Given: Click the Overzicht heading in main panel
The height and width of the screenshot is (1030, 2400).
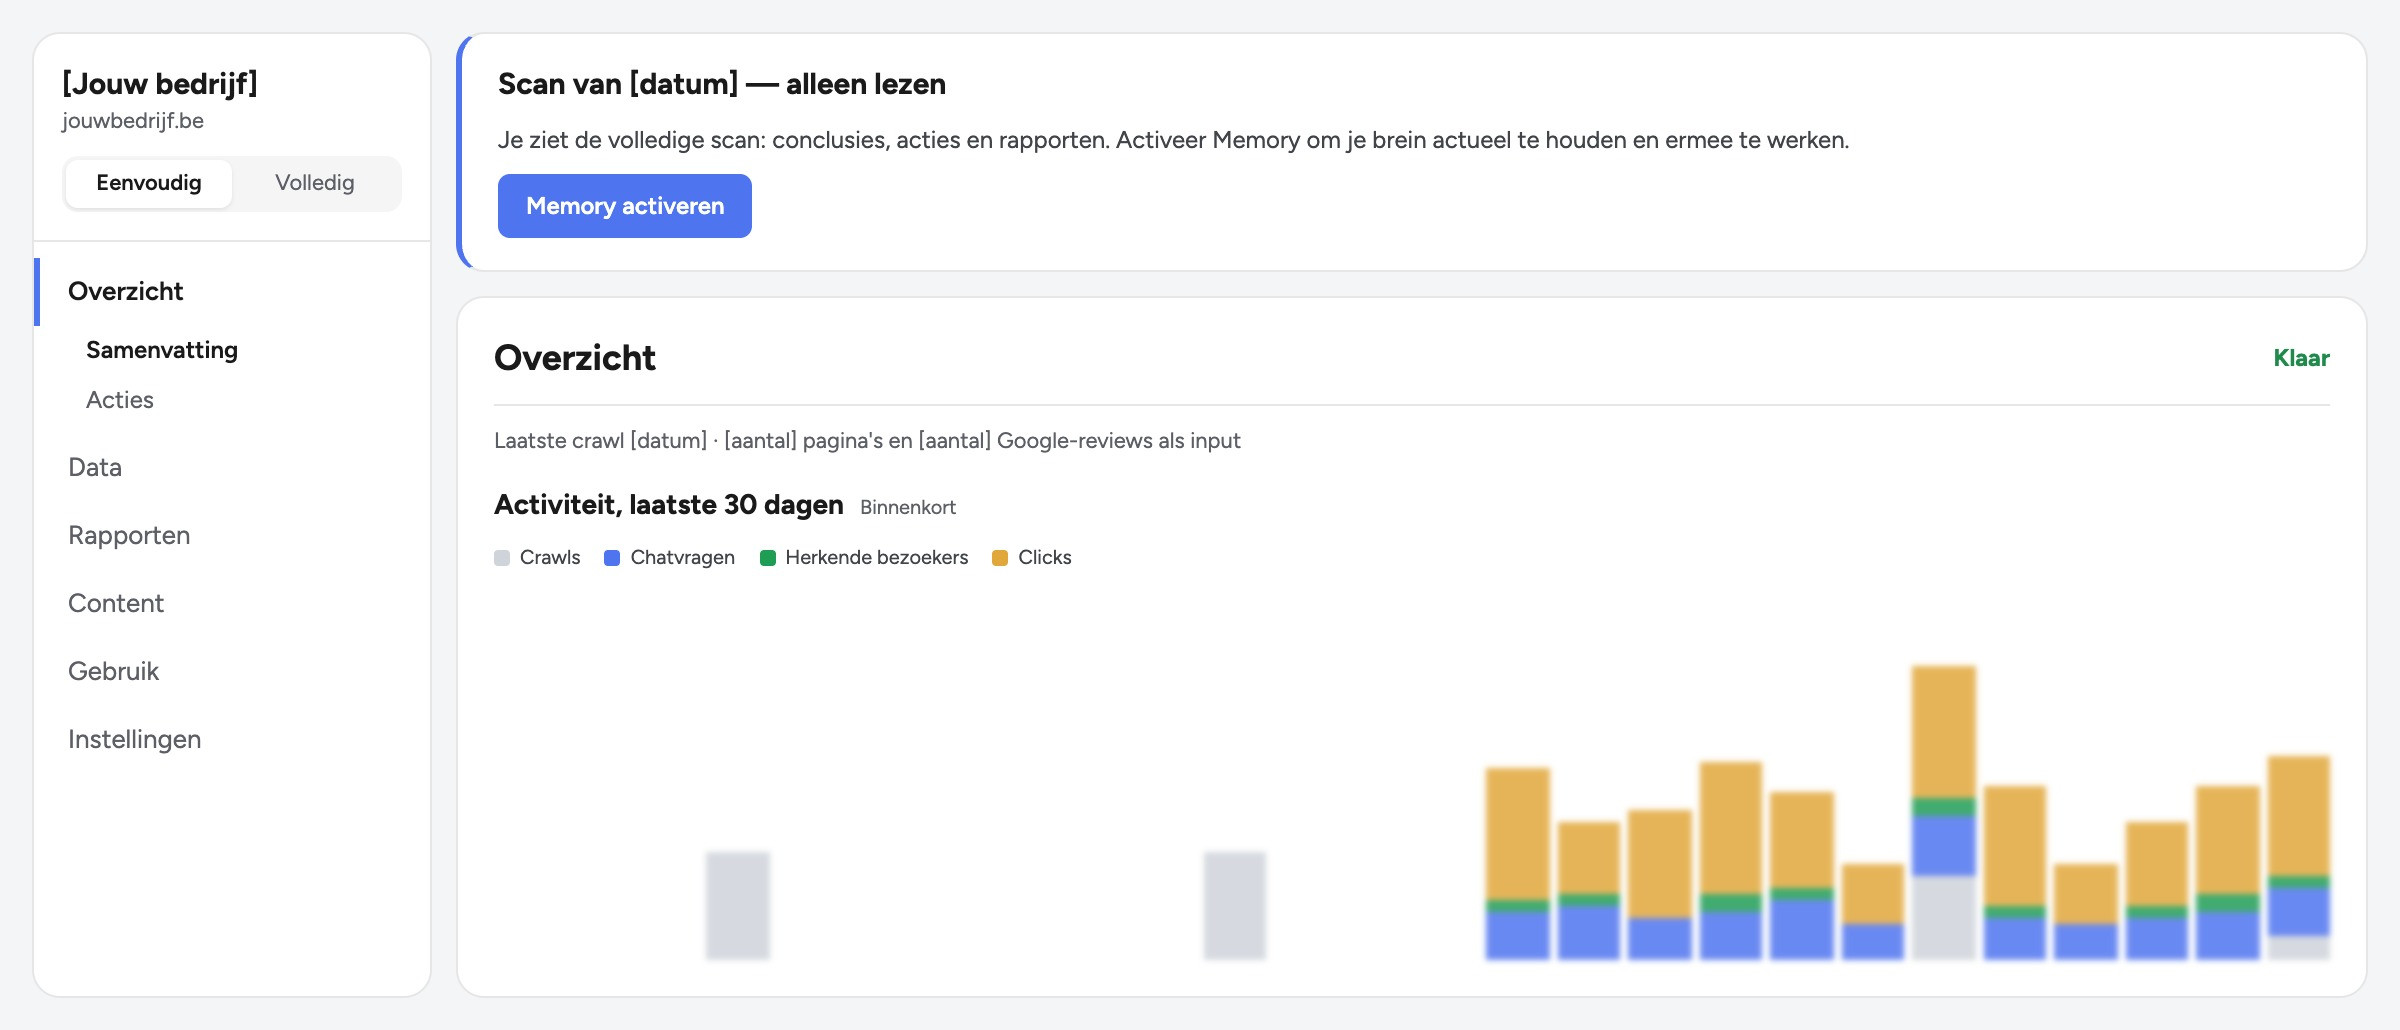Looking at the screenshot, I should coord(575,358).
